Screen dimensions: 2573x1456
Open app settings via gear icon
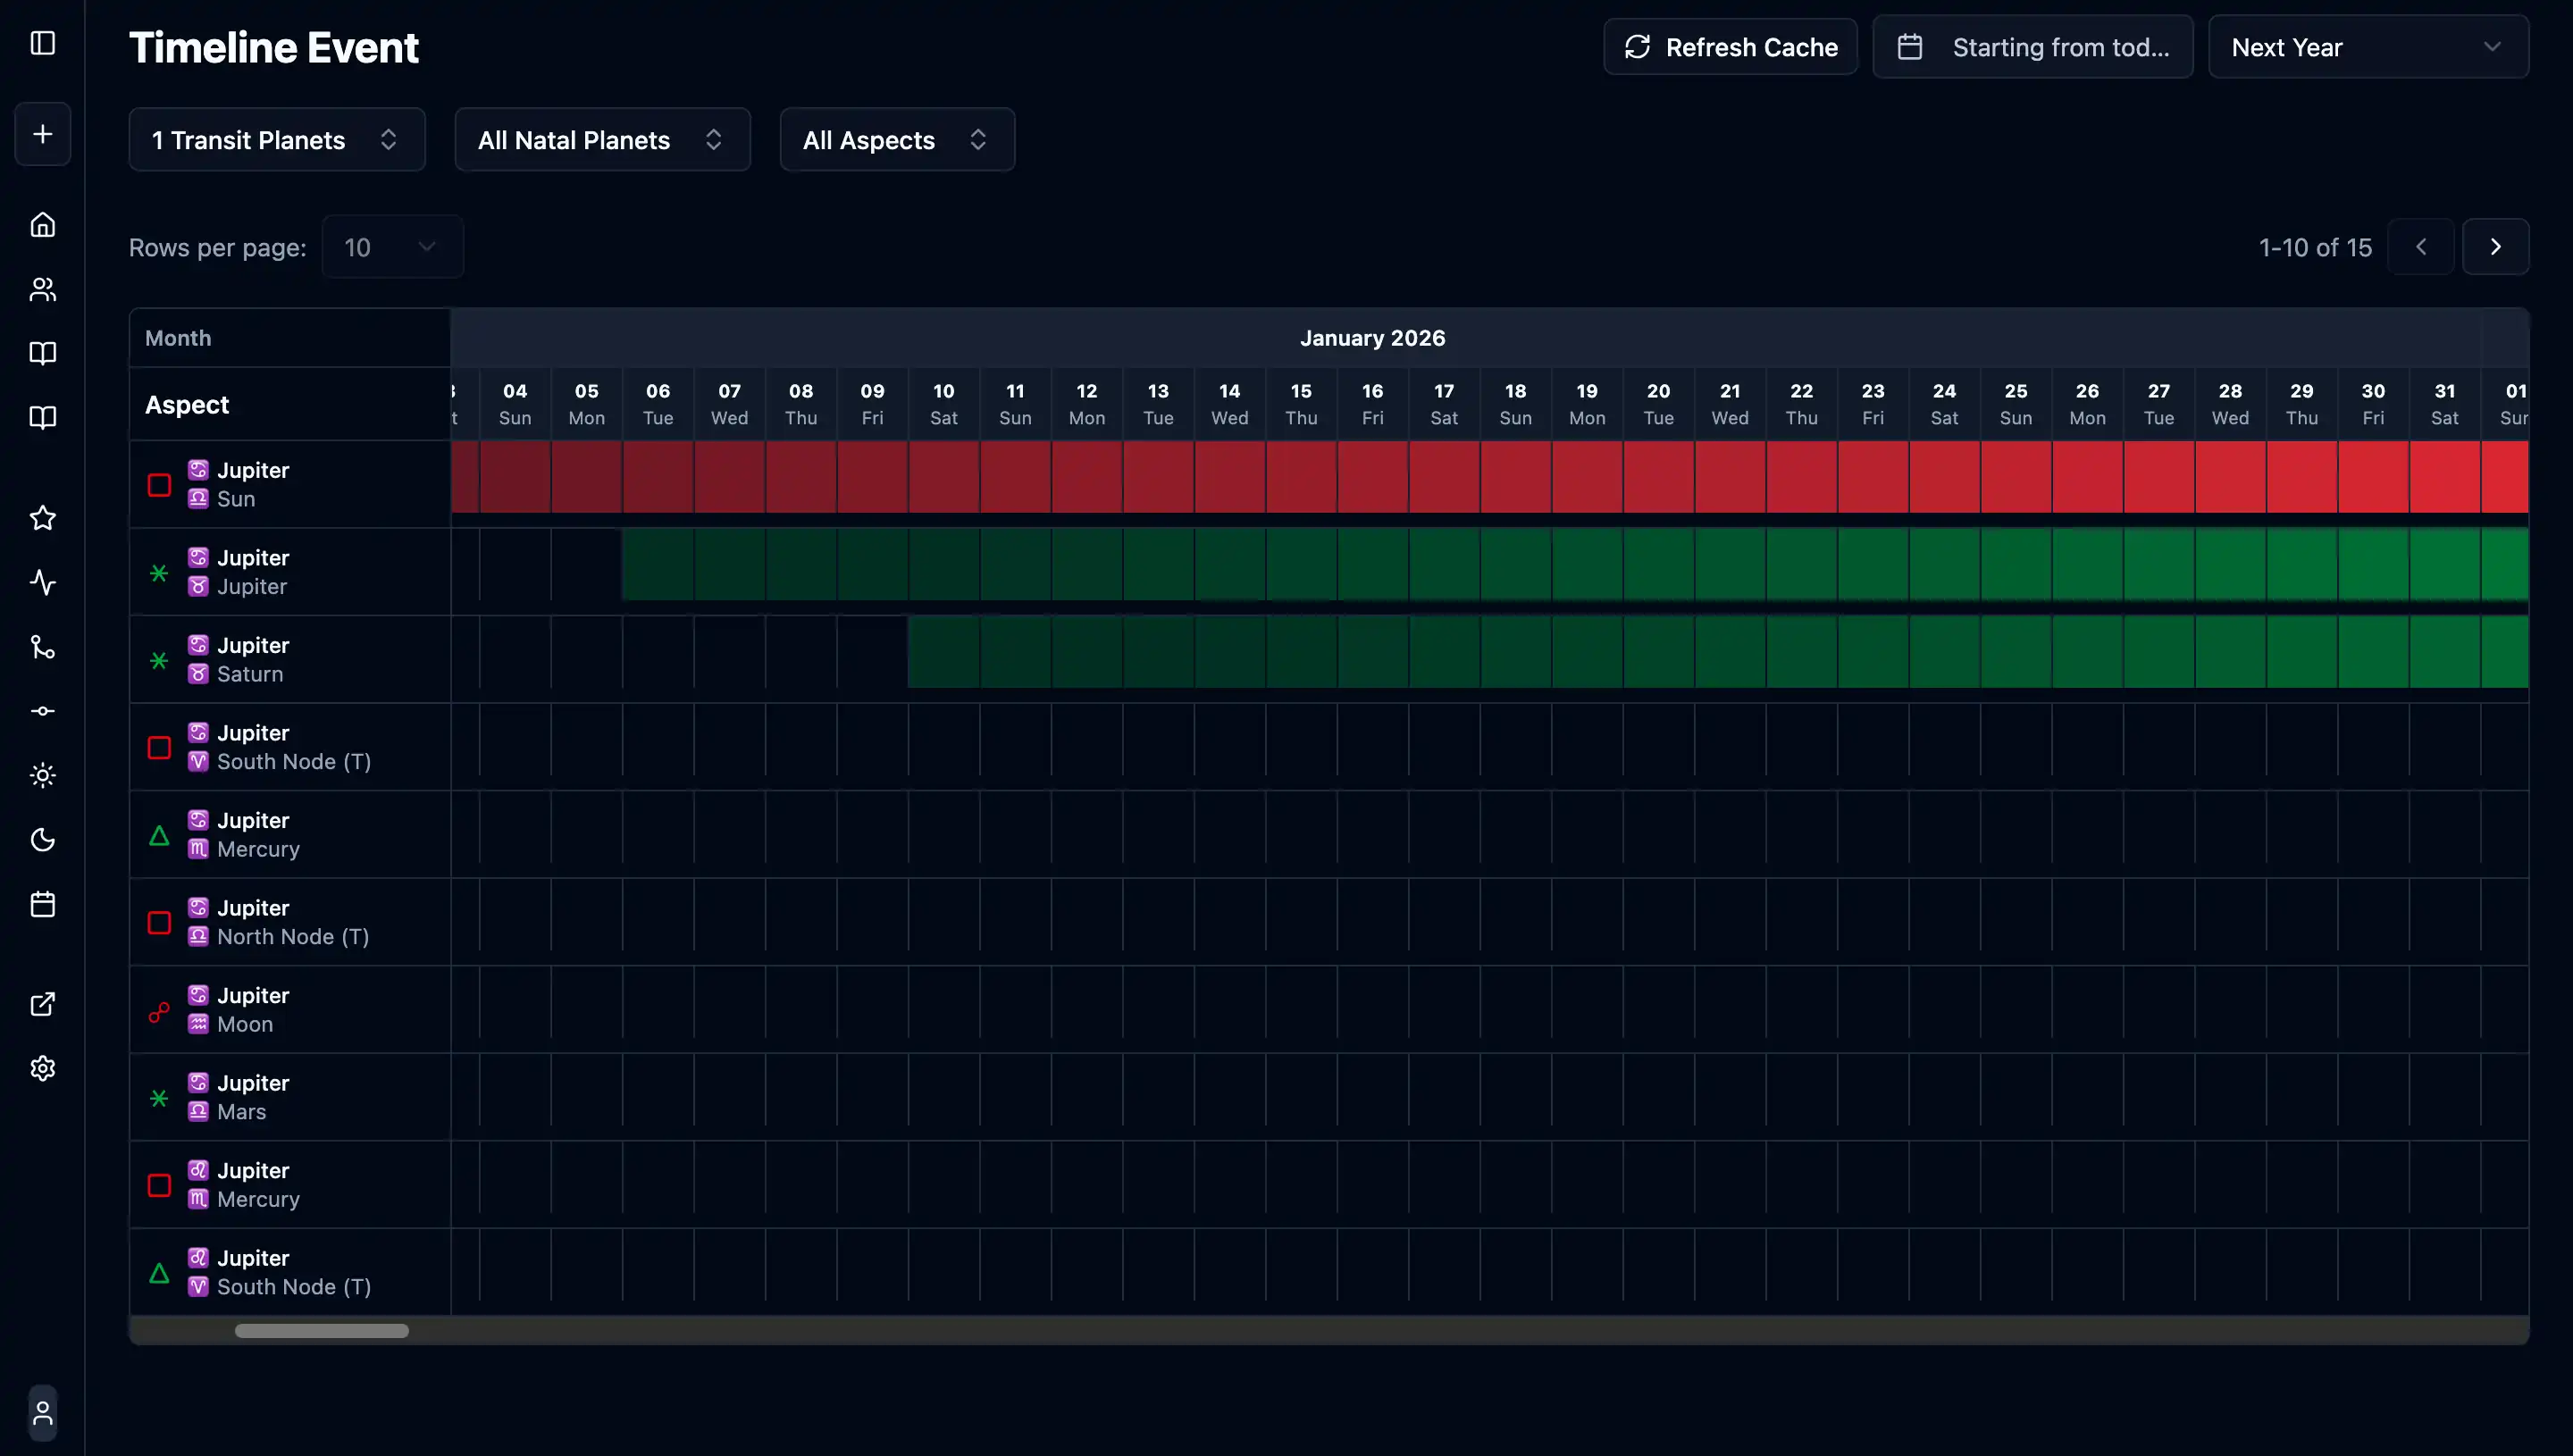[x=42, y=1067]
